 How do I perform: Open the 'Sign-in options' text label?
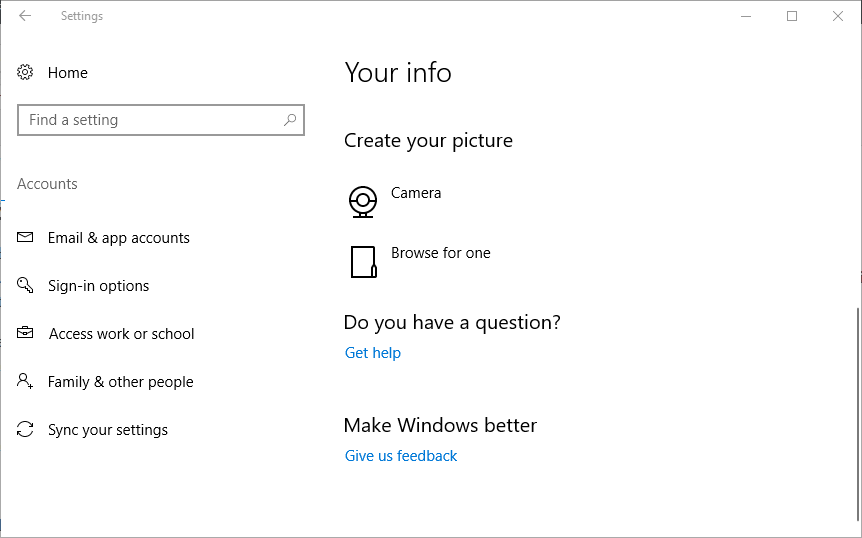[98, 286]
